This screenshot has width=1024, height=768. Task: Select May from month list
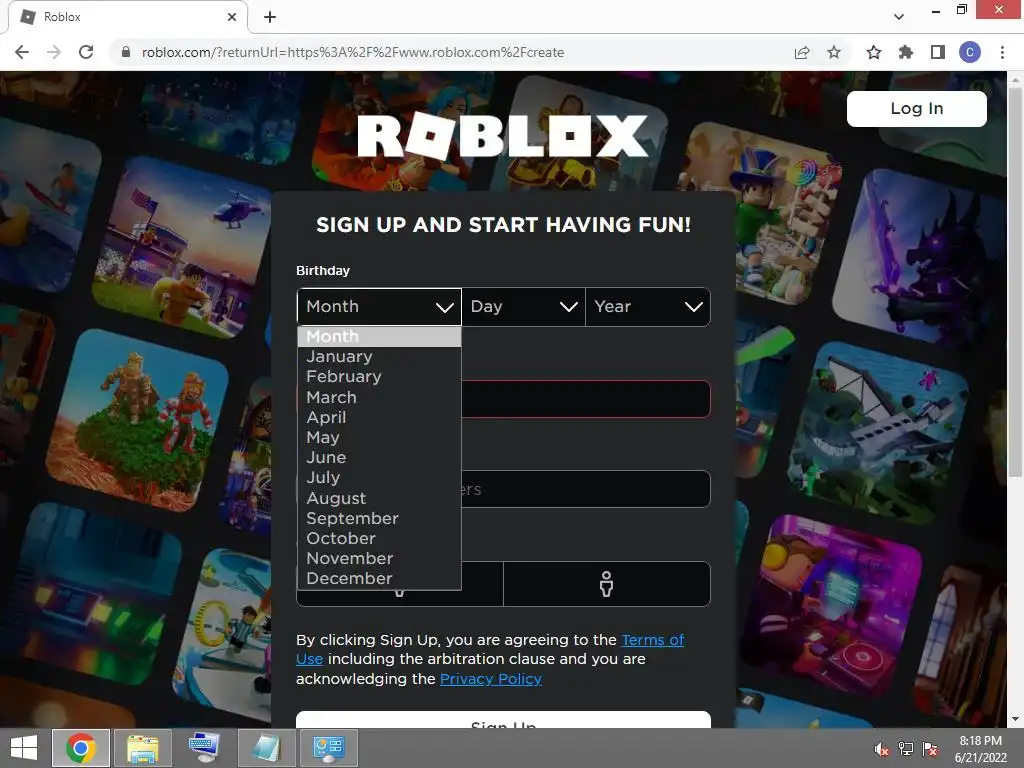[x=379, y=438]
